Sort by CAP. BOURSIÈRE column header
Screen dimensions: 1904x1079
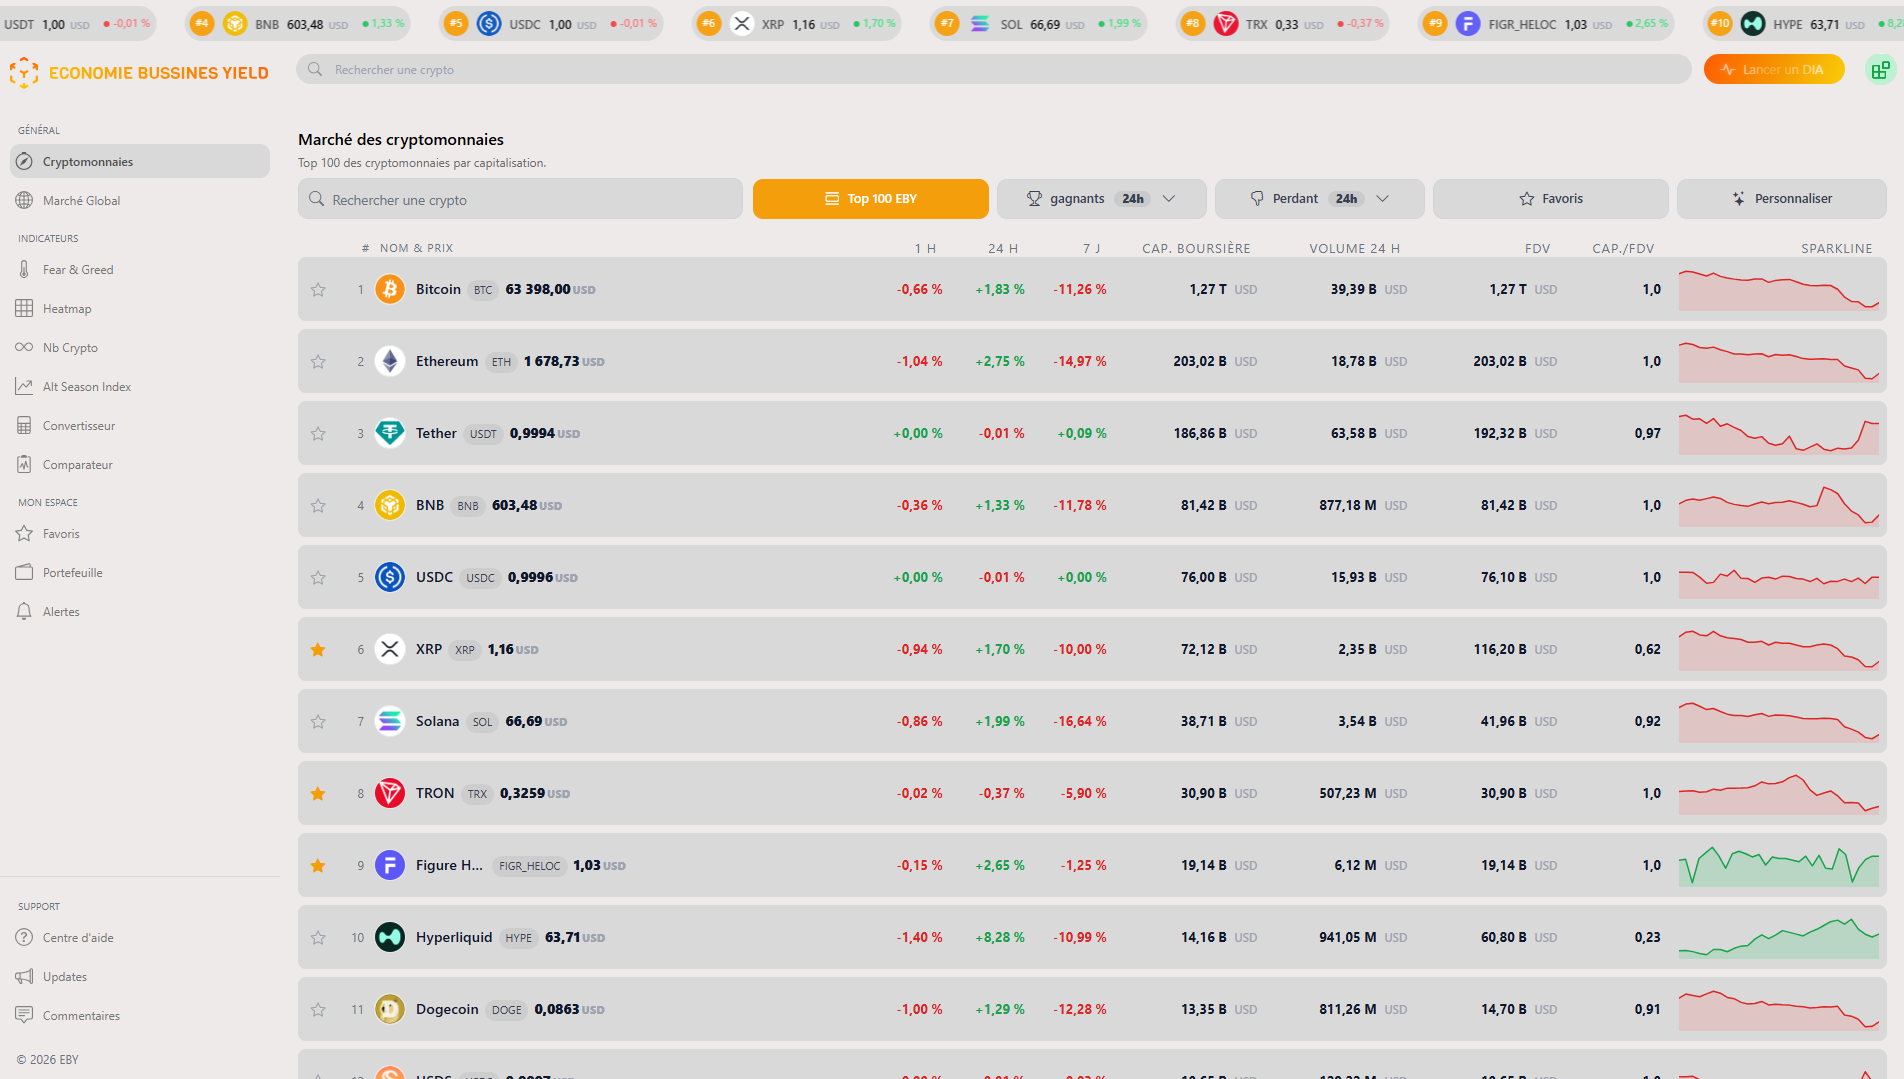click(x=1196, y=248)
